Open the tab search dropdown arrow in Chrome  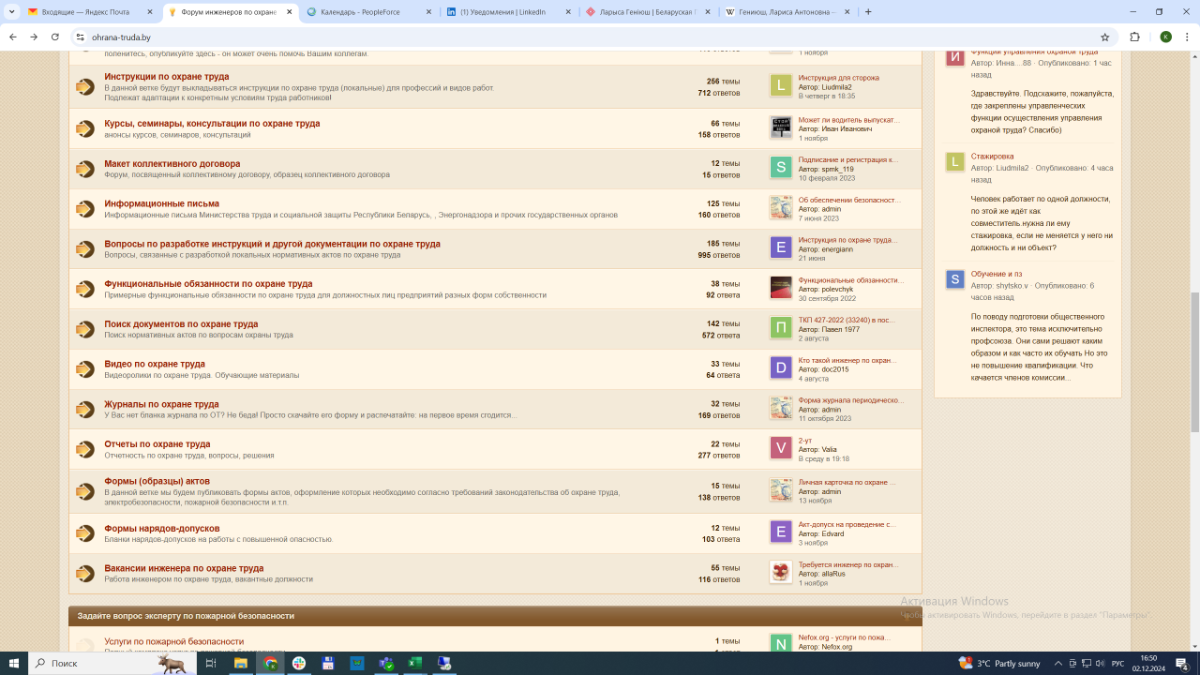pos(10,12)
